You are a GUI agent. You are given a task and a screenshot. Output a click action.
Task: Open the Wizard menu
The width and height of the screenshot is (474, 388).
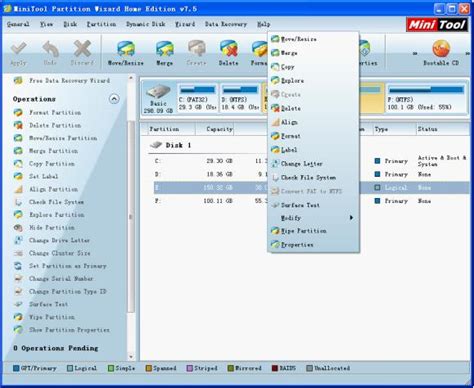tap(185, 24)
